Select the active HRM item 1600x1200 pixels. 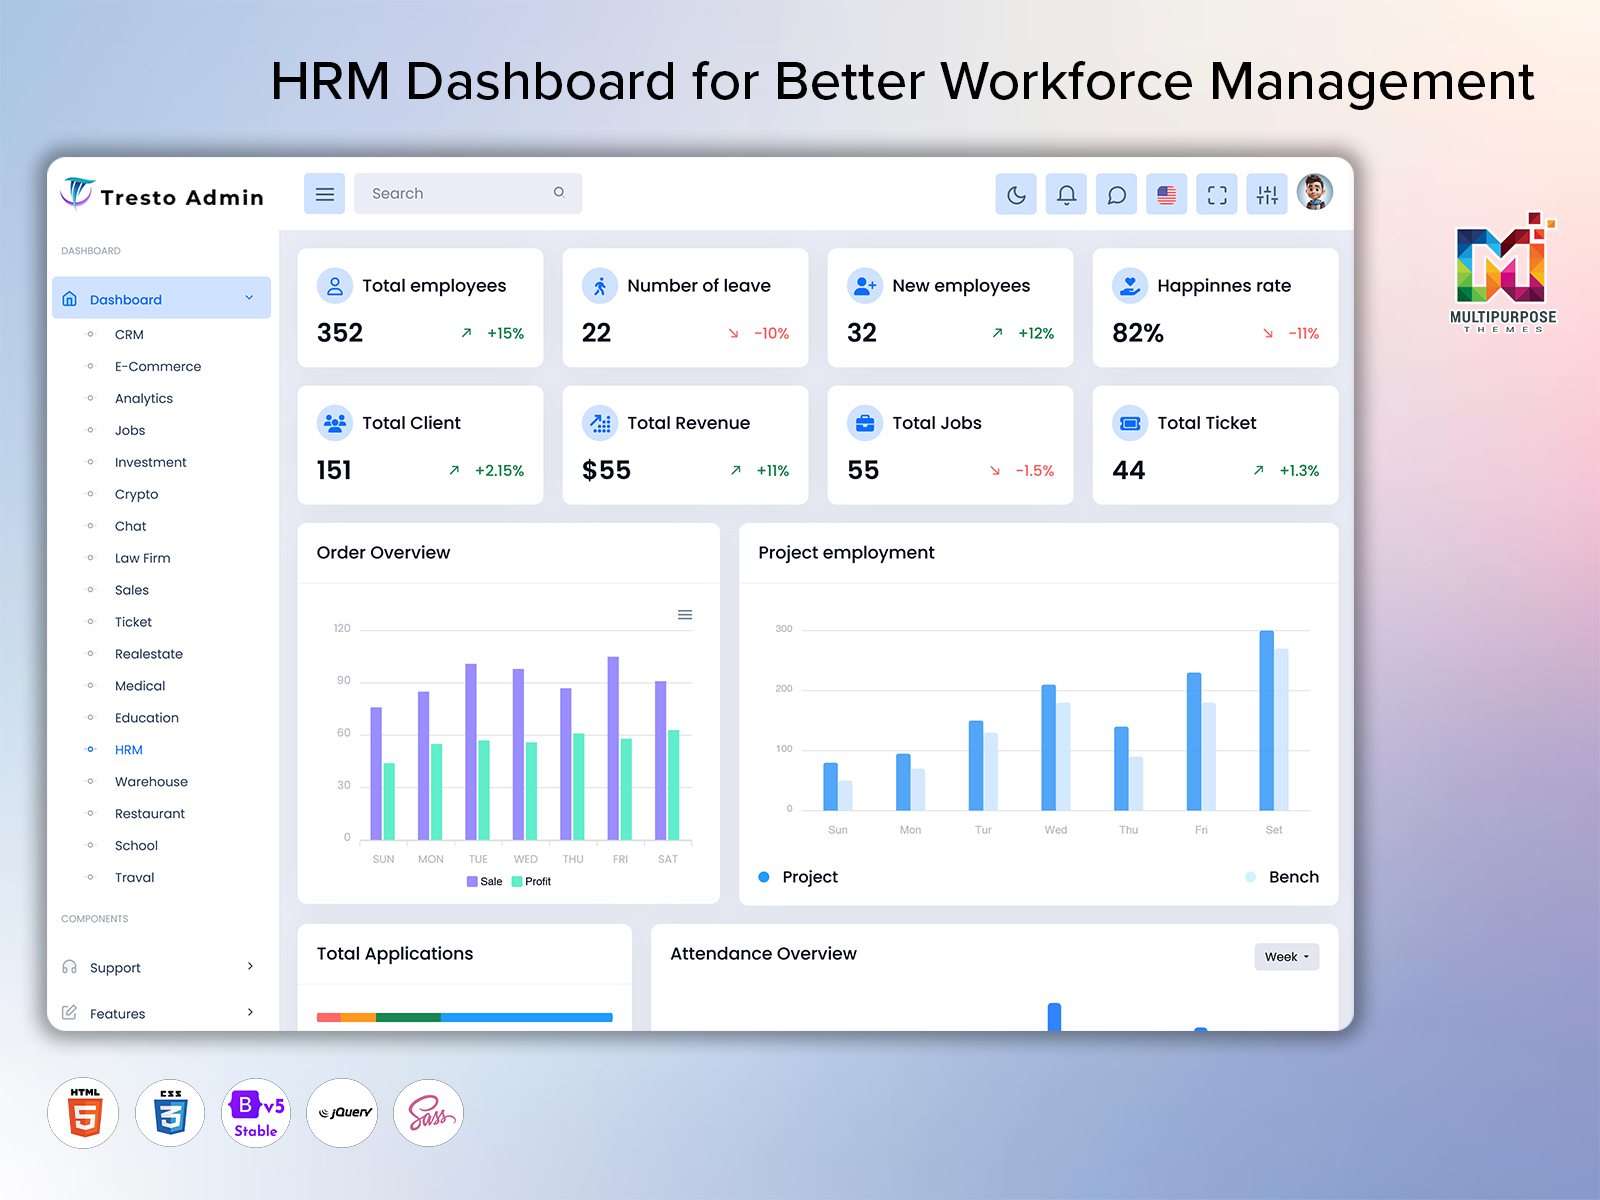coord(129,751)
